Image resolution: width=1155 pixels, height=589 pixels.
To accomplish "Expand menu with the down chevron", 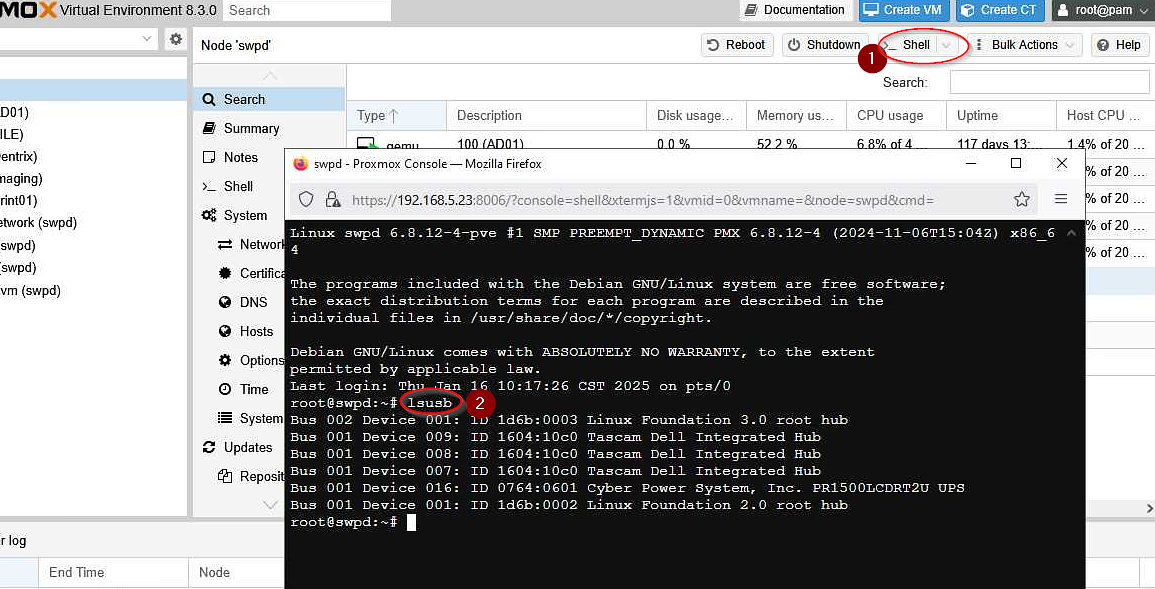I will click(x=270, y=504).
